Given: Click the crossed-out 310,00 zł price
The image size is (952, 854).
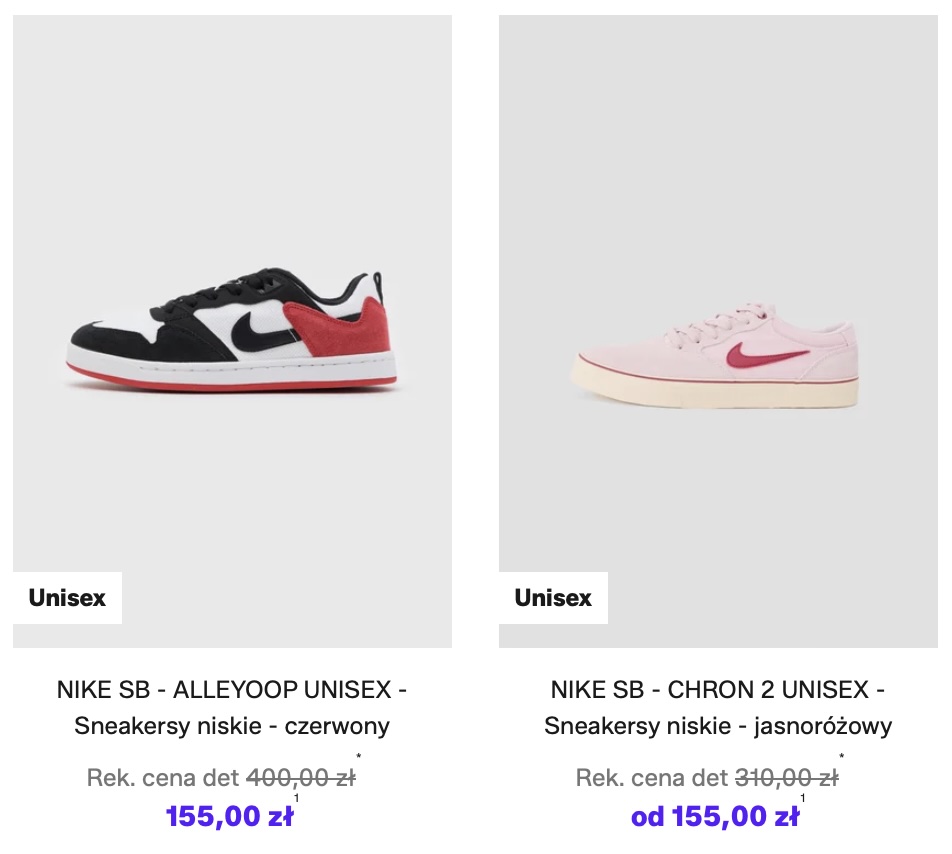Looking at the screenshot, I should click(x=786, y=778).
